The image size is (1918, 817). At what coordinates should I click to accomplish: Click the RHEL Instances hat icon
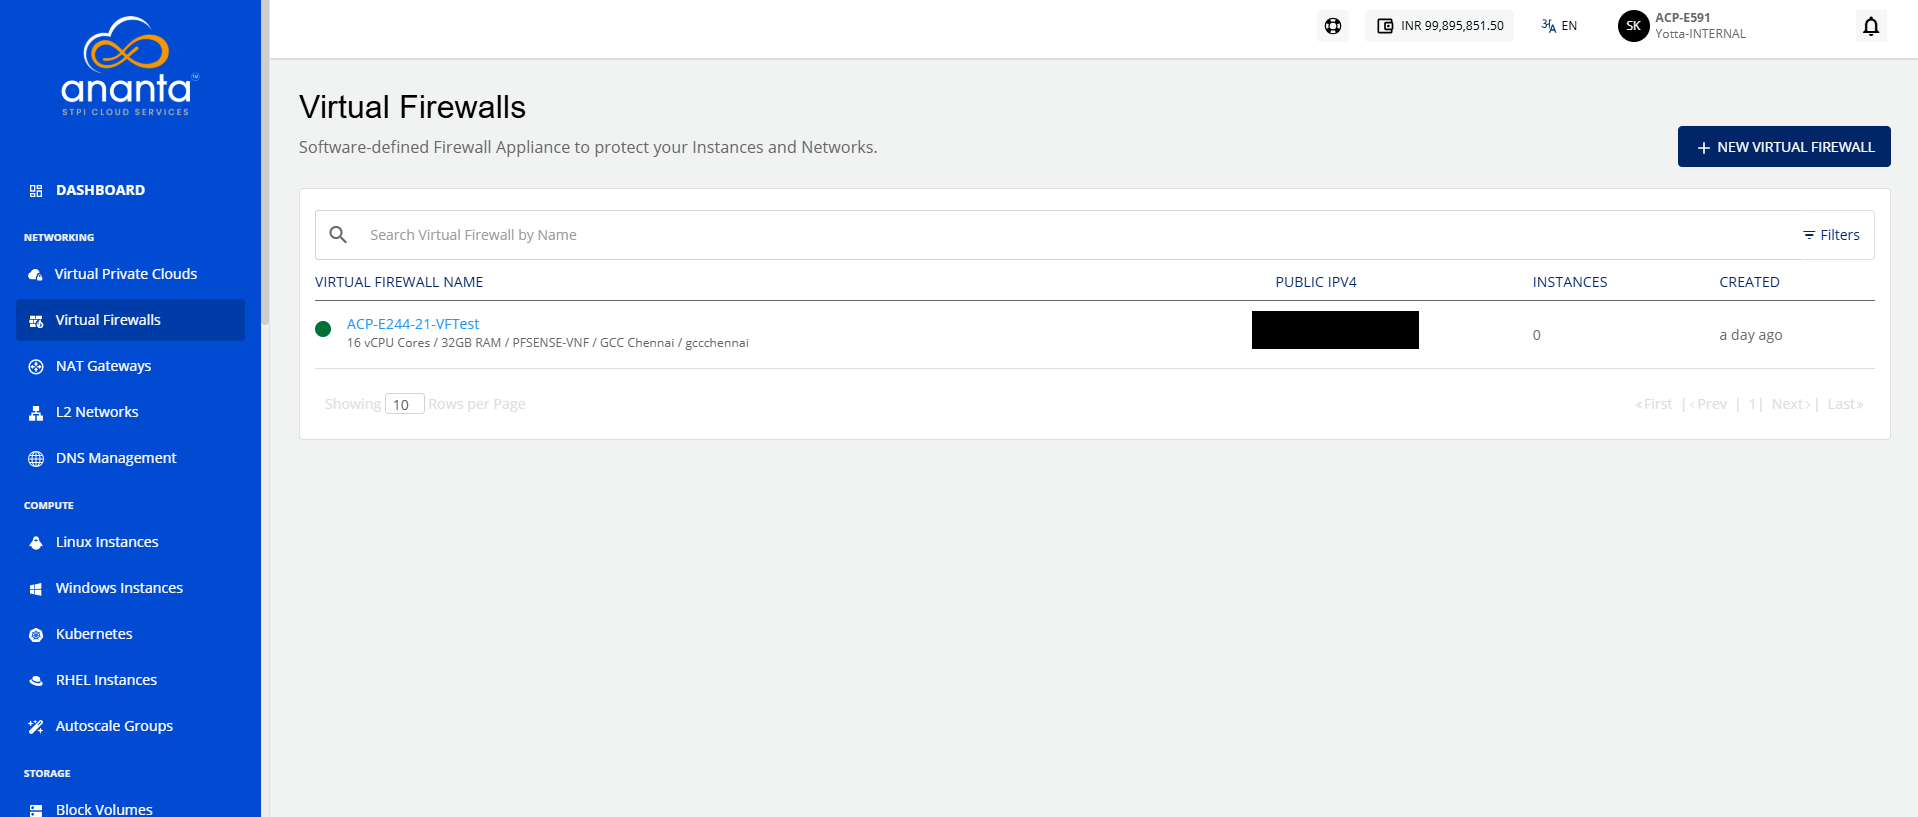tap(36, 681)
